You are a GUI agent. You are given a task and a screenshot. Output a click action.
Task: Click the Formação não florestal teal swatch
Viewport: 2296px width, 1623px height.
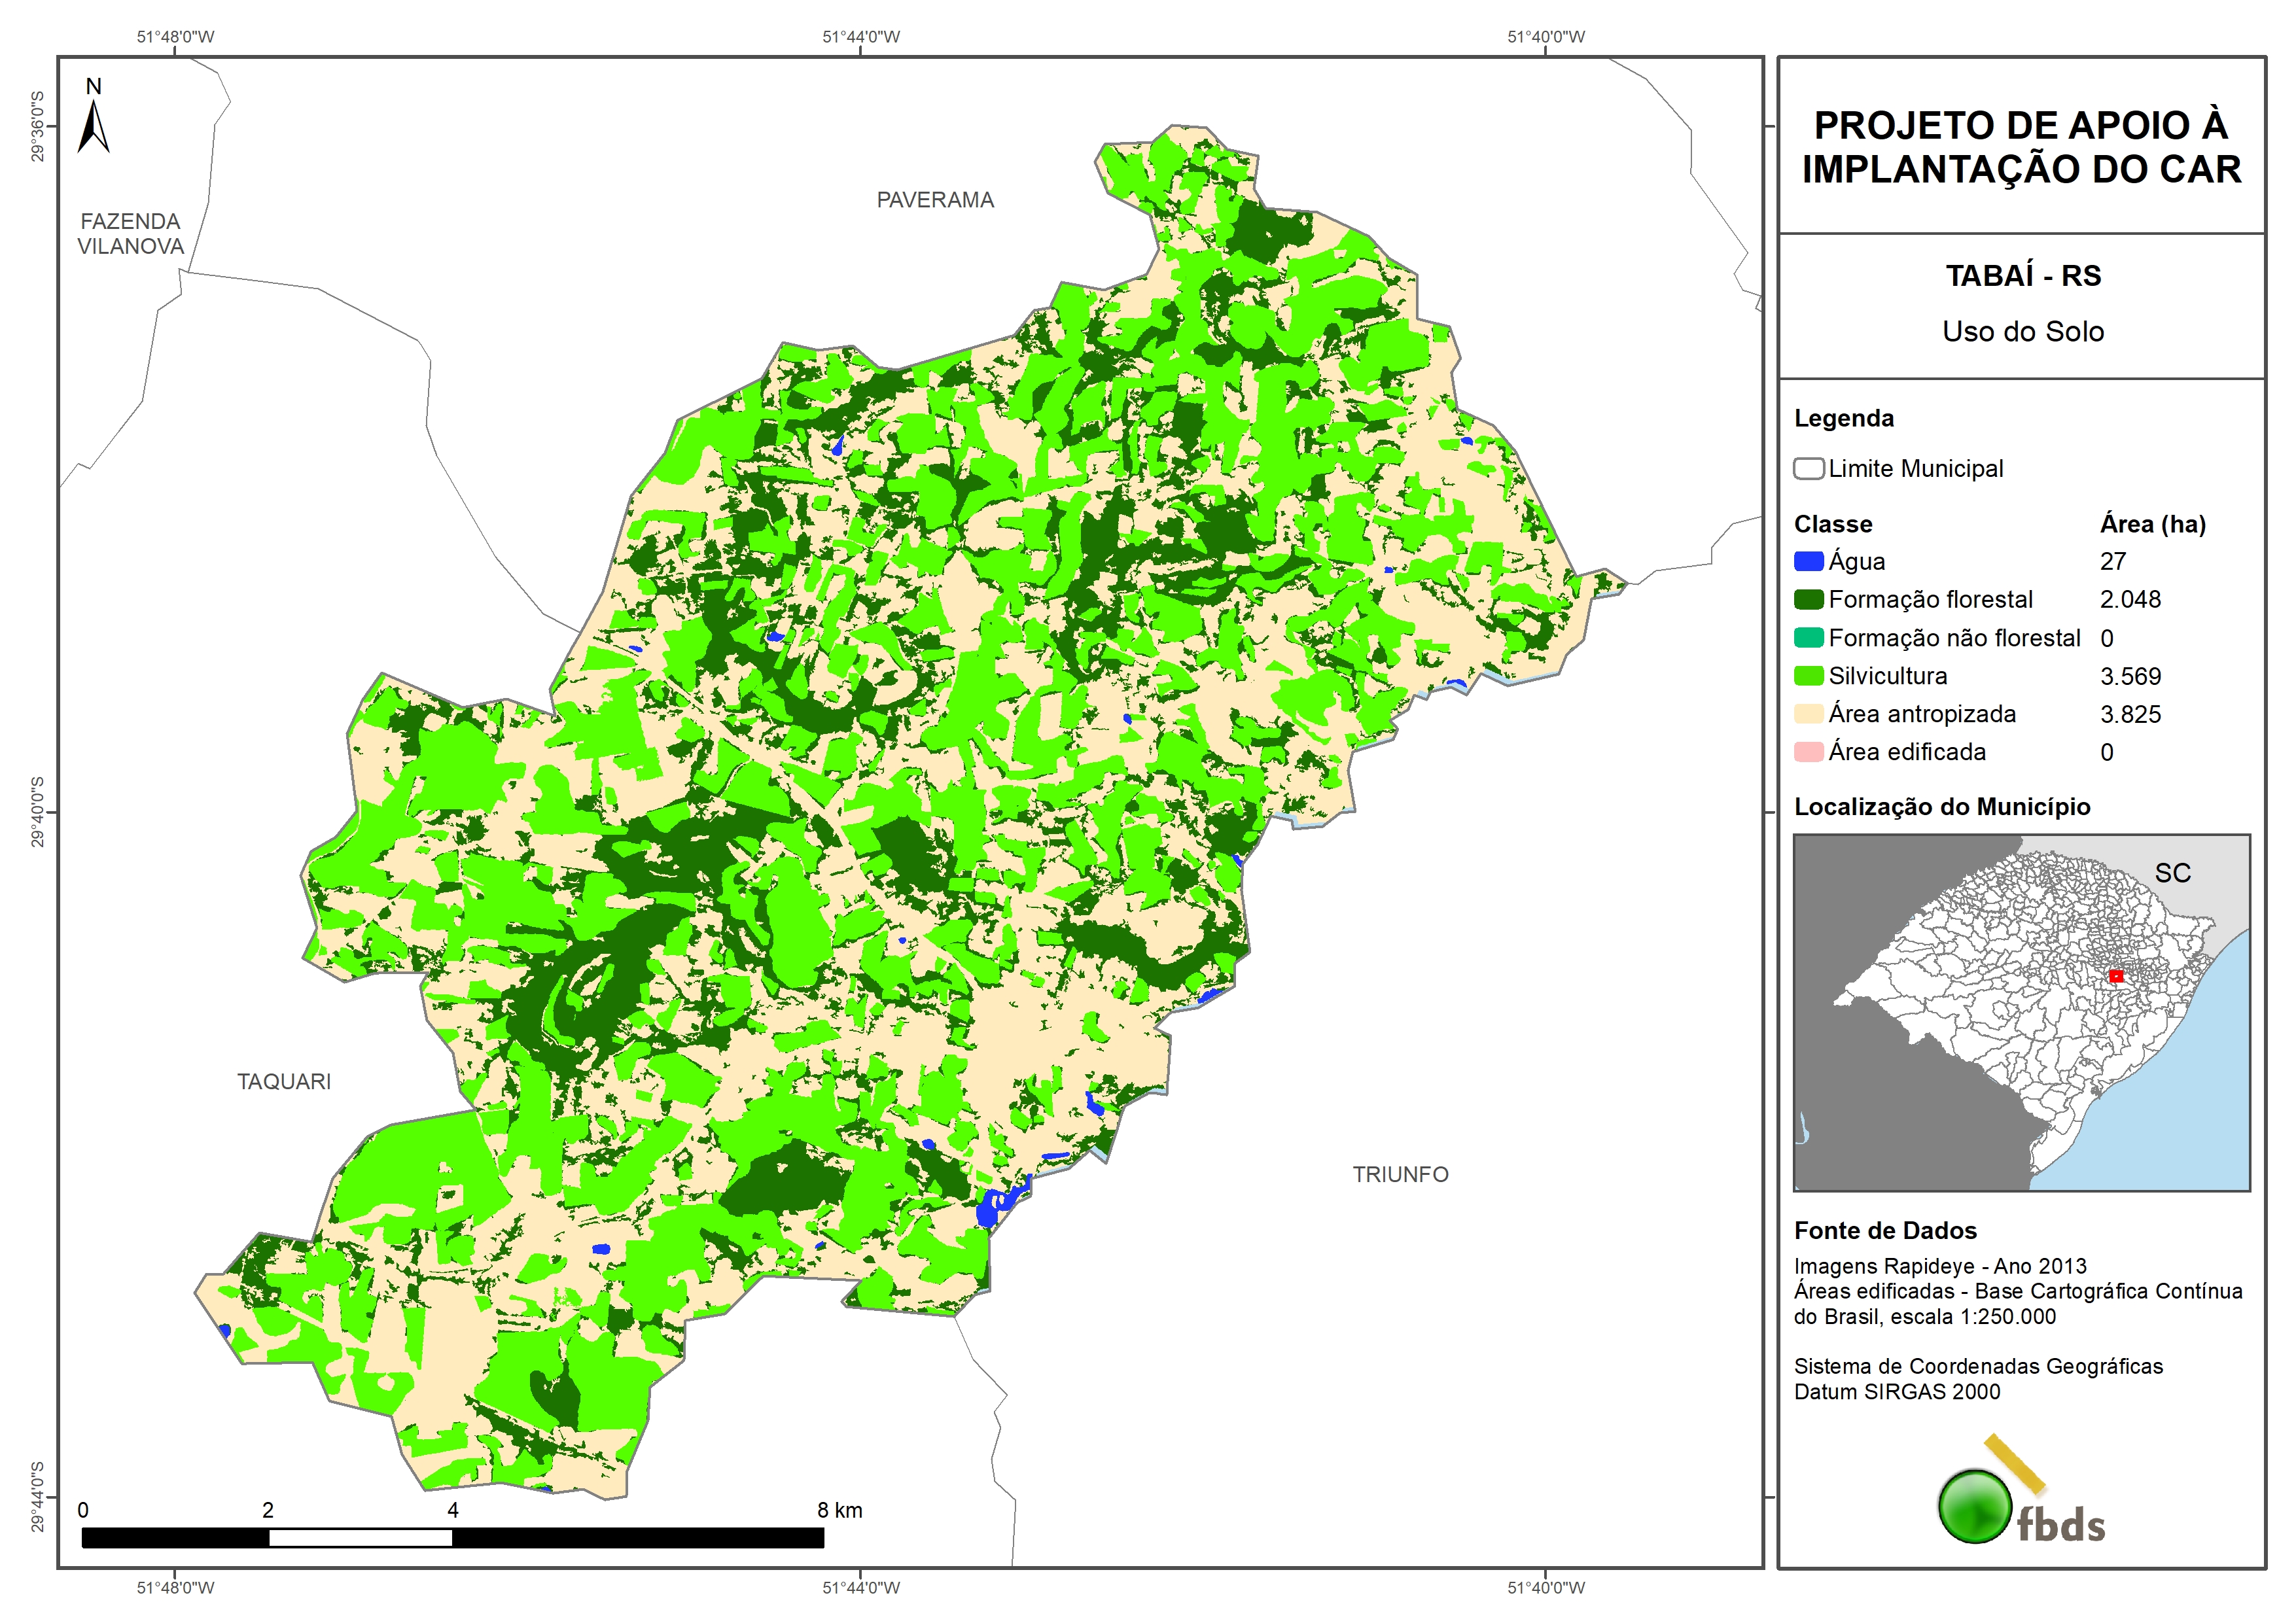[1808, 638]
